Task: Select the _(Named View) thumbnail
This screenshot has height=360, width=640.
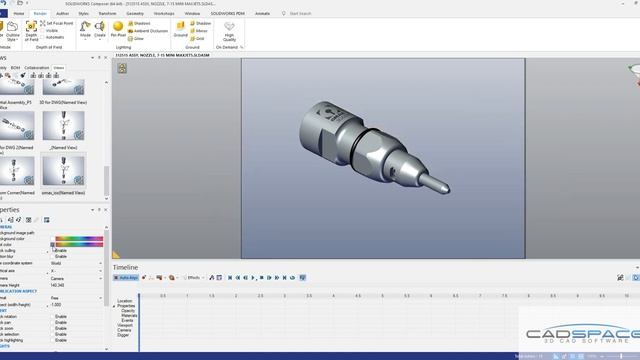Action: 63,126
